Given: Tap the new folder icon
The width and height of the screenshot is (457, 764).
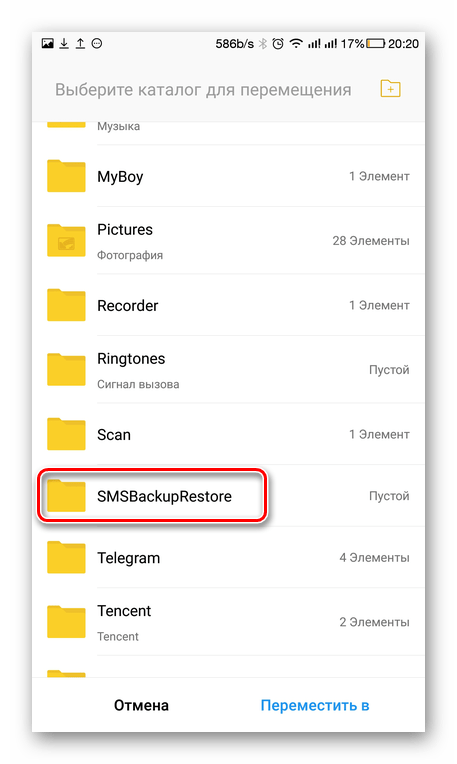Looking at the screenshot, I should (x=390, y=89).
